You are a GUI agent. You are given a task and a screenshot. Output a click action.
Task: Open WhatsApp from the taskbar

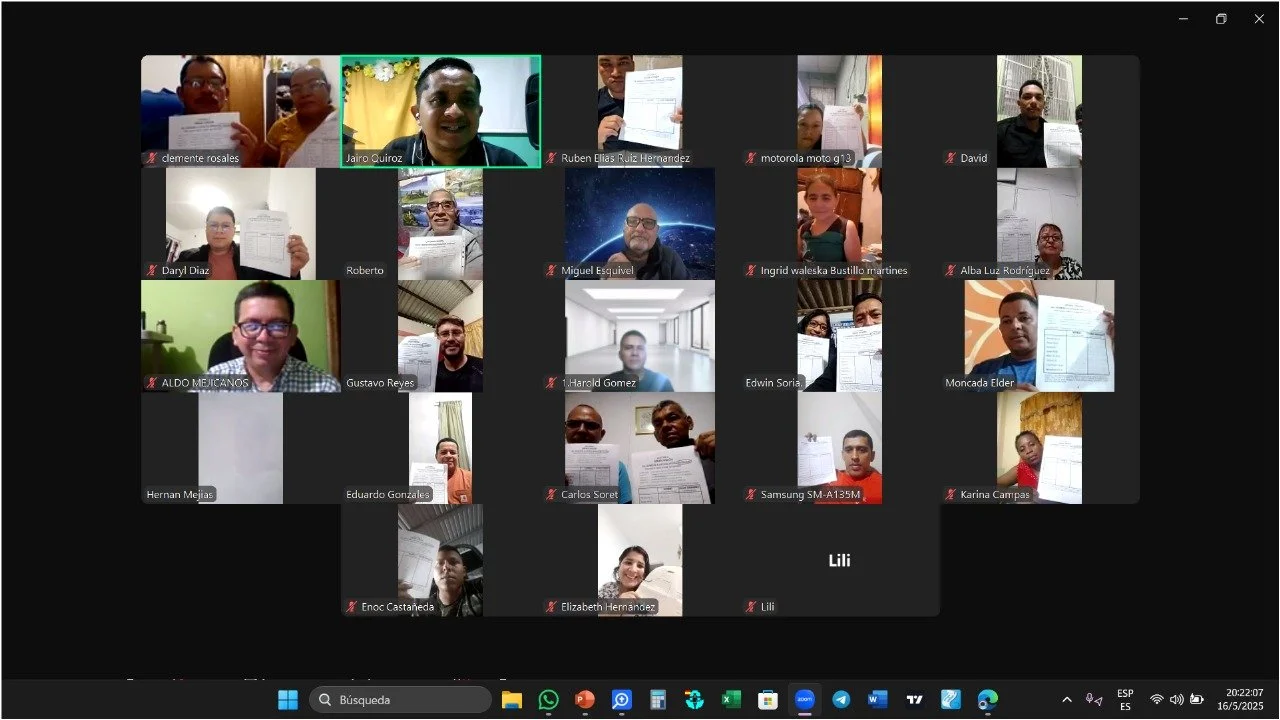pos(547,699)
